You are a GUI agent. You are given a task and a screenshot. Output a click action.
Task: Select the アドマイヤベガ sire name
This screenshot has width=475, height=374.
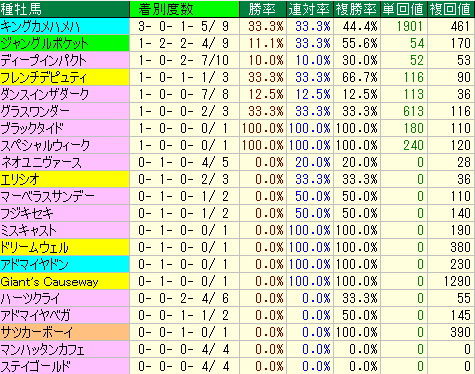coord(35,315)
